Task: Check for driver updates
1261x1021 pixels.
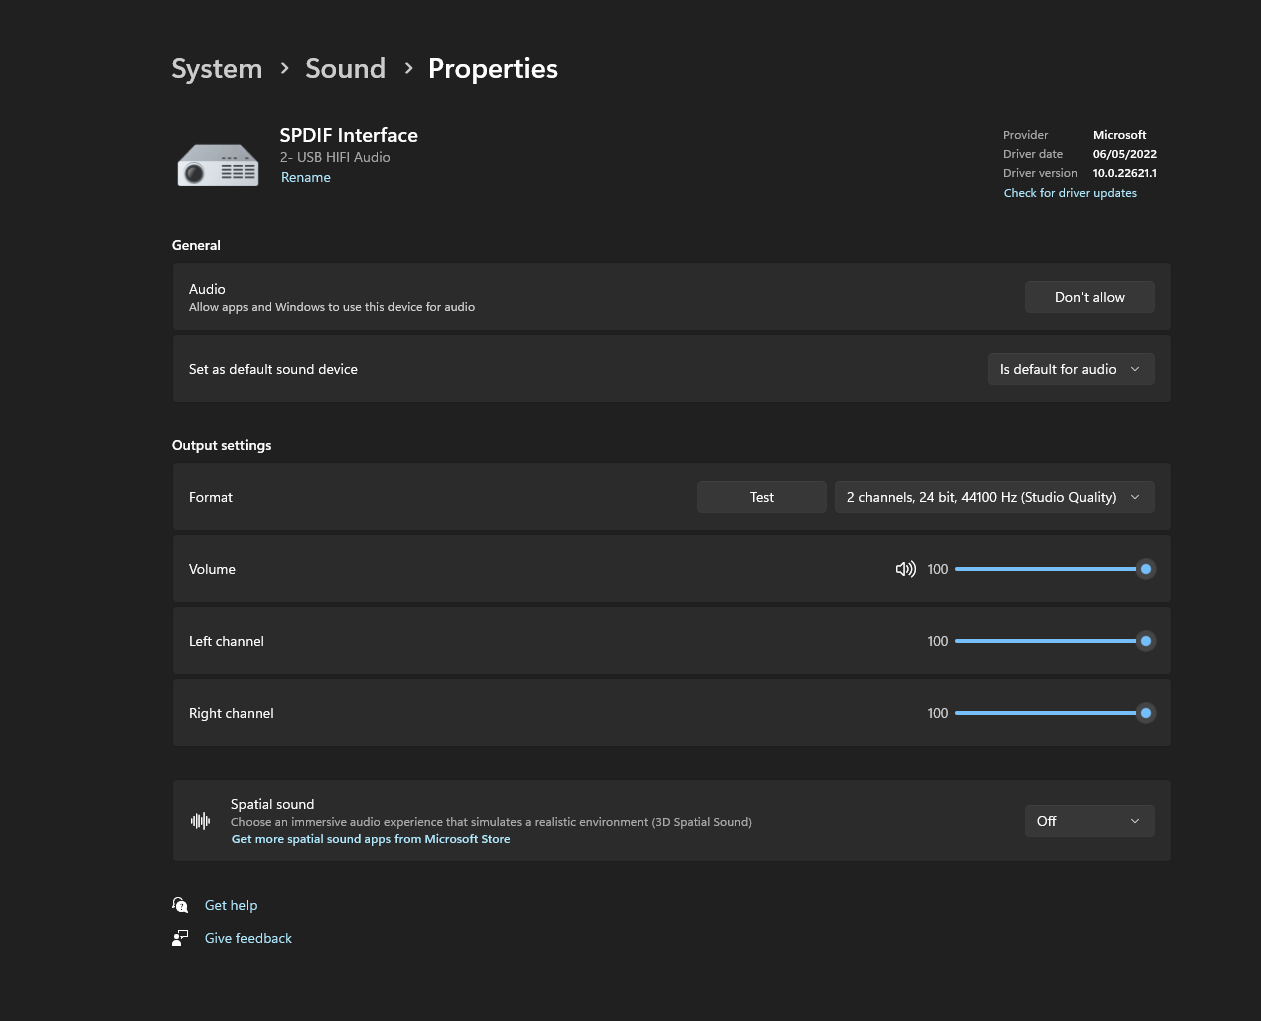Action: 1070,193
